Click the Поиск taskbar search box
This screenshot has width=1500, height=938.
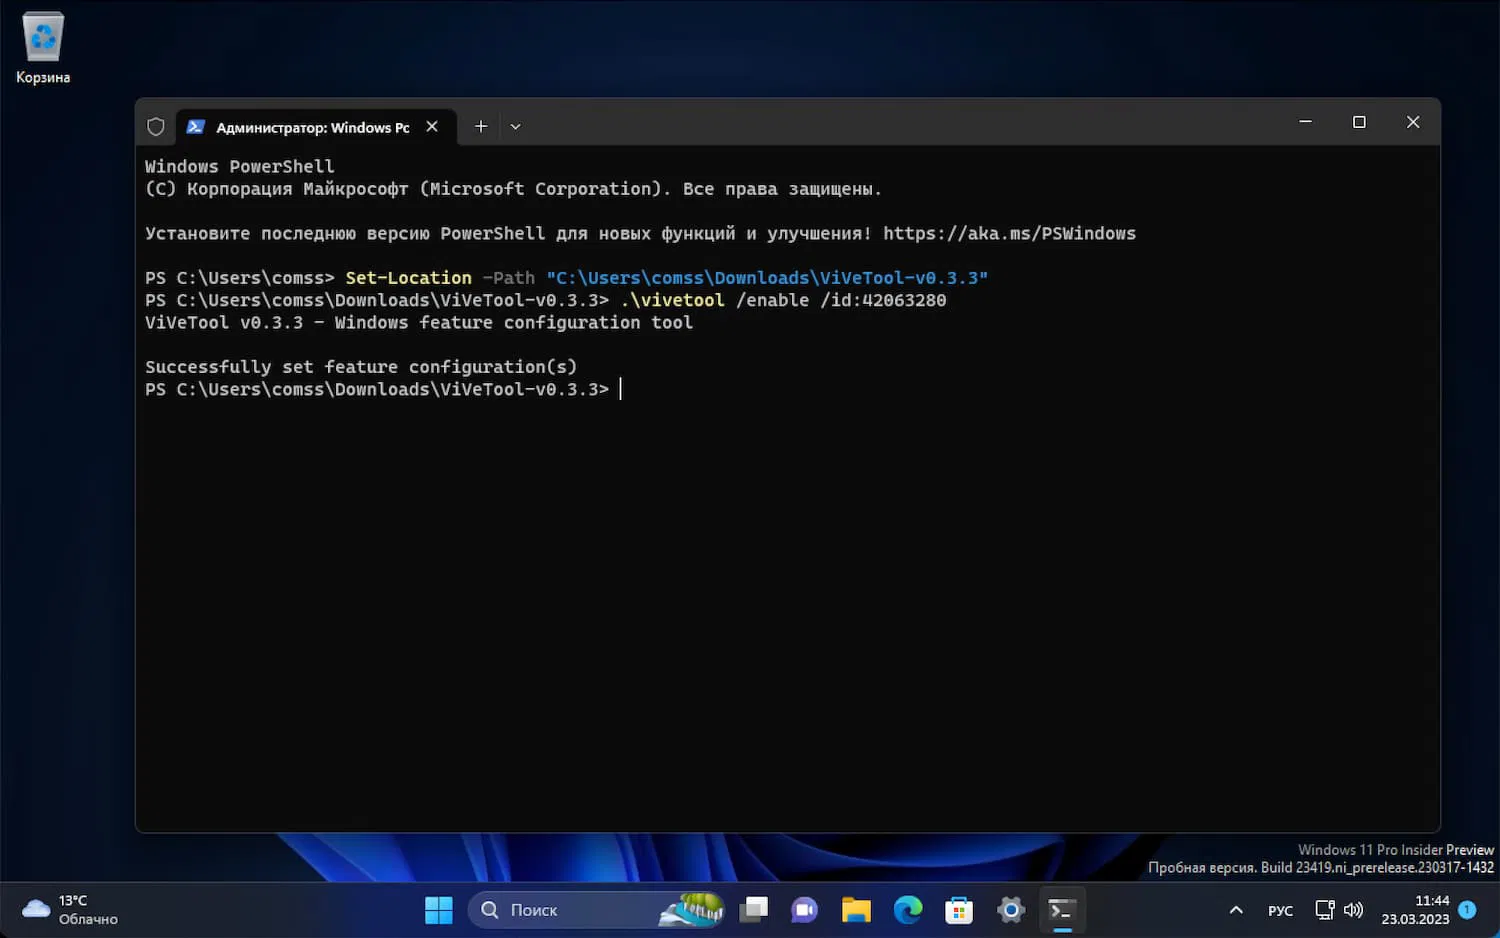point(597,910)
